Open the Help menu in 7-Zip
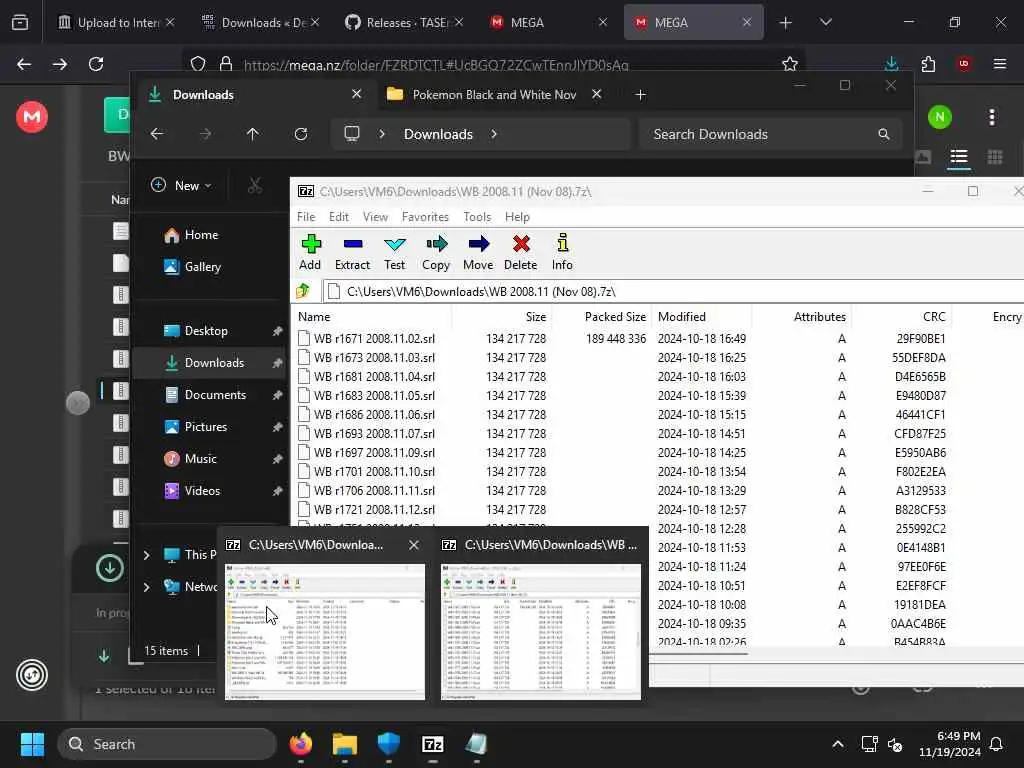The height and width of the screenshot is (768, 1024). [517, 217]
